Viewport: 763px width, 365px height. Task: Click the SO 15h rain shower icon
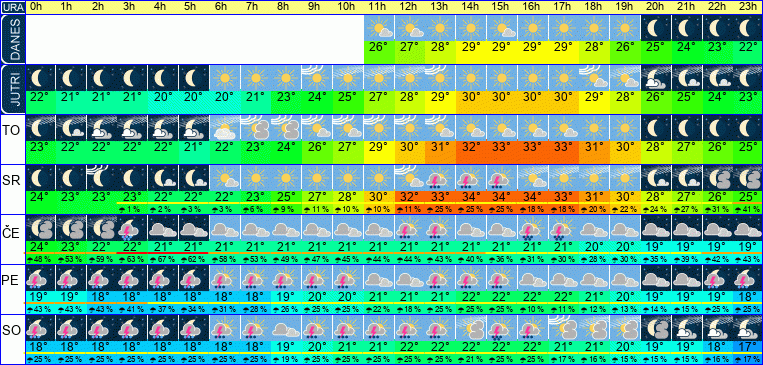pyautogui.click(x=502, y=328)
